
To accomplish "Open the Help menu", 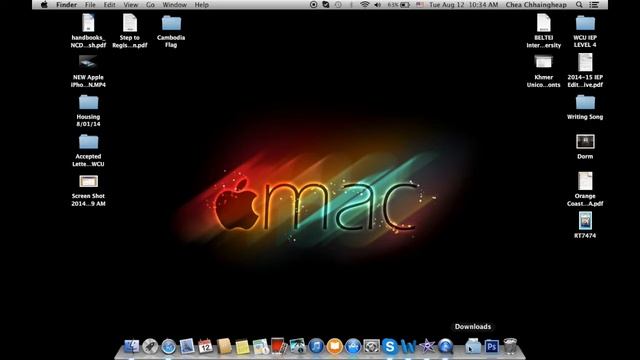I will pyautogui.click(x=202, y=4).
